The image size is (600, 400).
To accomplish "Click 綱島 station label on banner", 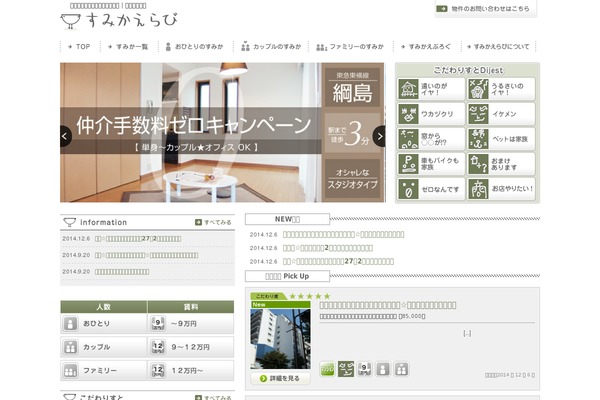I will 352,87.
